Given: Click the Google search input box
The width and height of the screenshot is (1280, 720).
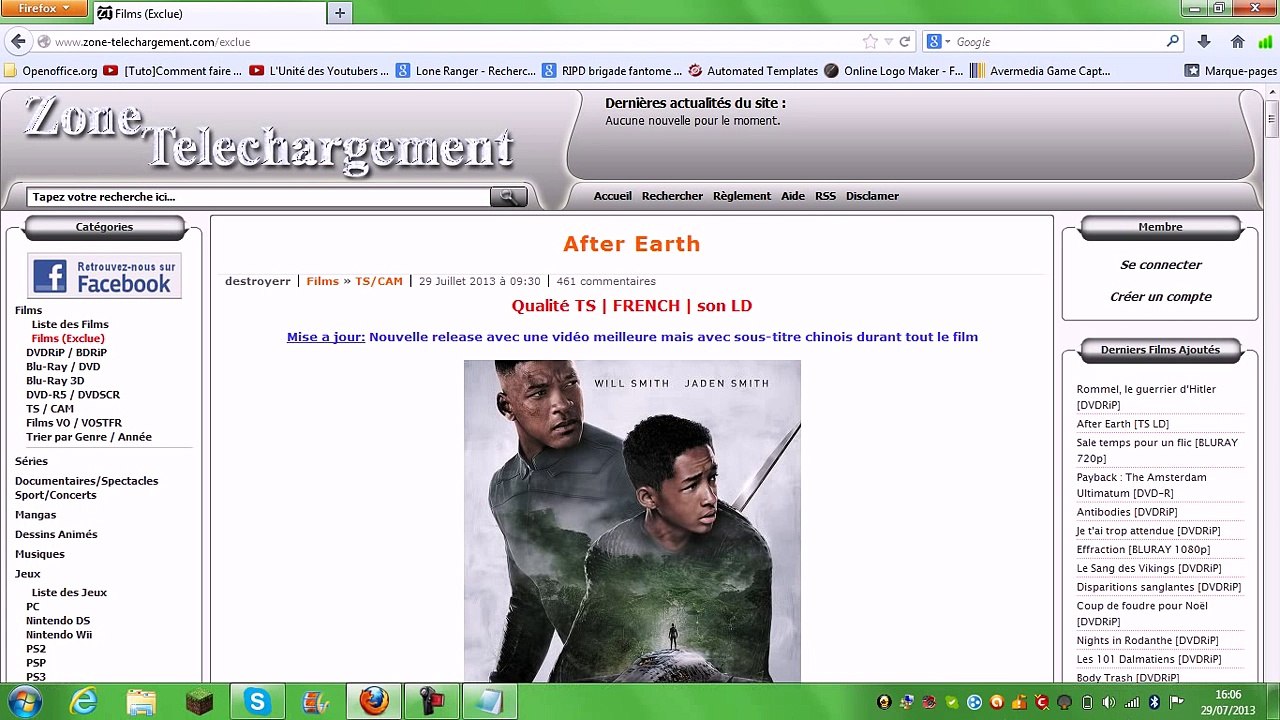Looking at the screenshot, I should tap(1058, 42).
